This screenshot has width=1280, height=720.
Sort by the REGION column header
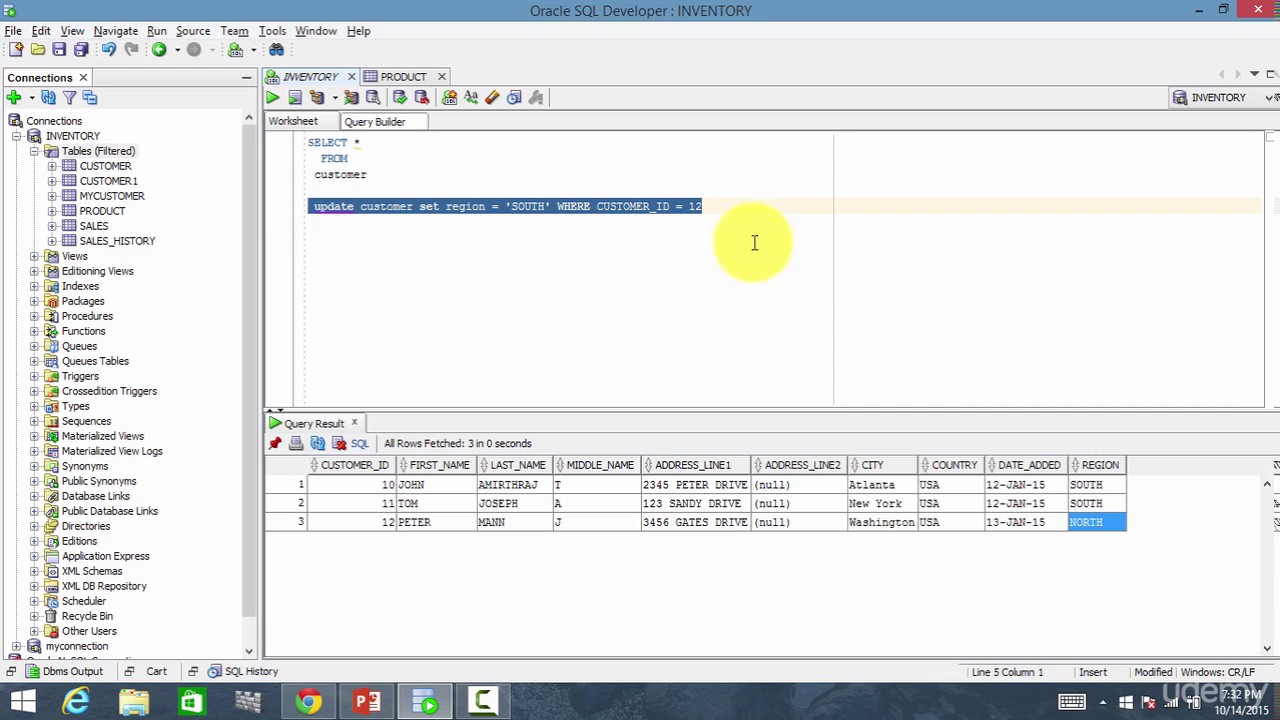coord(1097,465)
